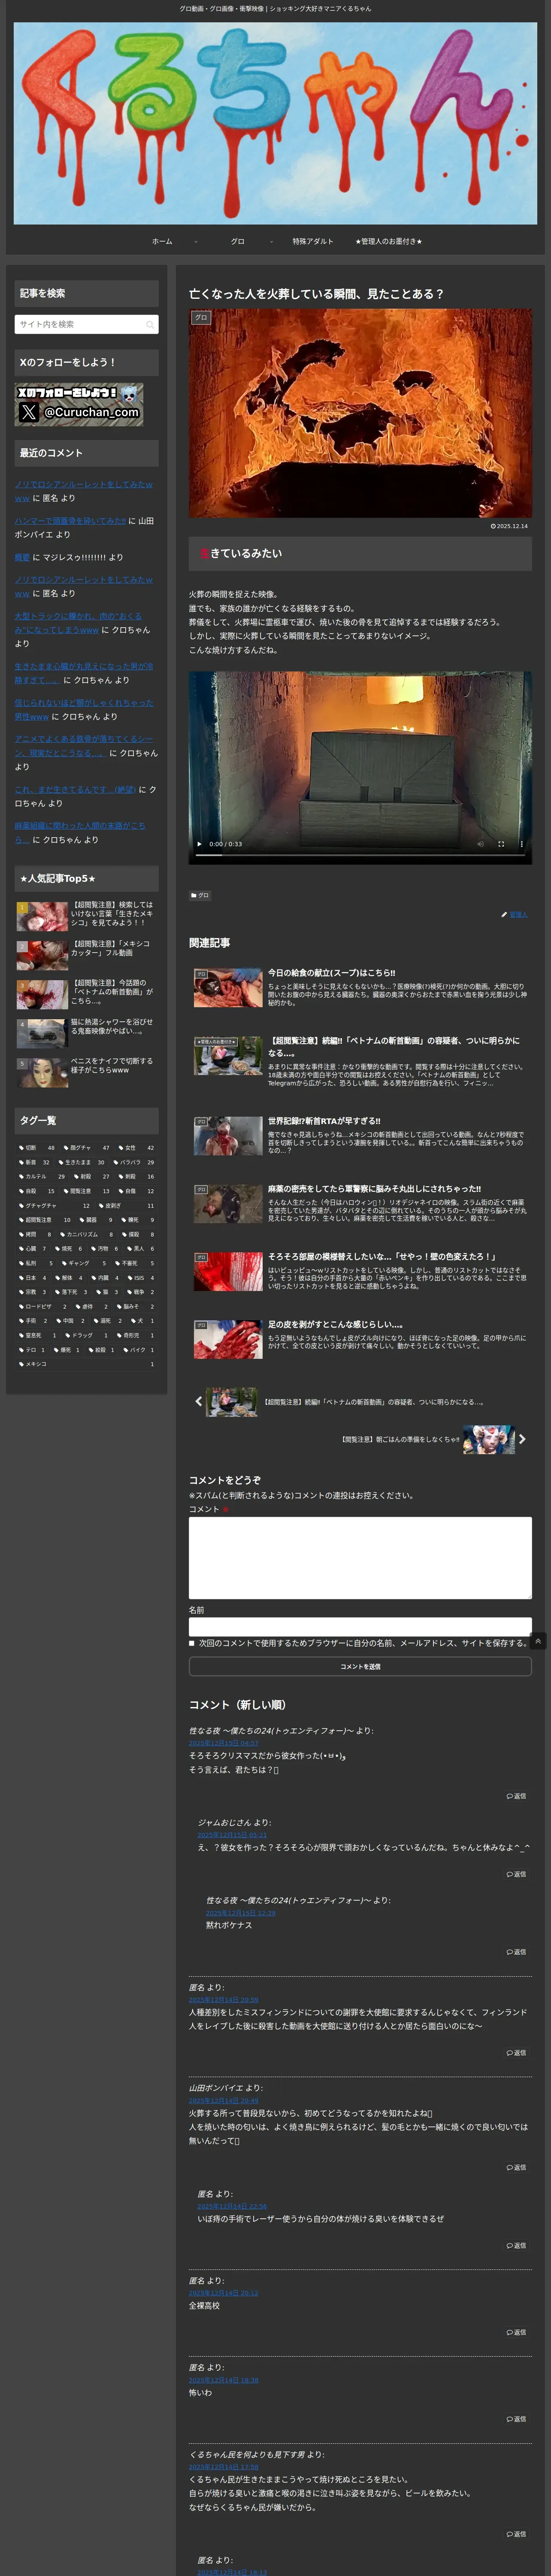Screen dimensions: 551x2576
Task: Open popular article ranked 1 thumbnail
Action: coord(42,916)
